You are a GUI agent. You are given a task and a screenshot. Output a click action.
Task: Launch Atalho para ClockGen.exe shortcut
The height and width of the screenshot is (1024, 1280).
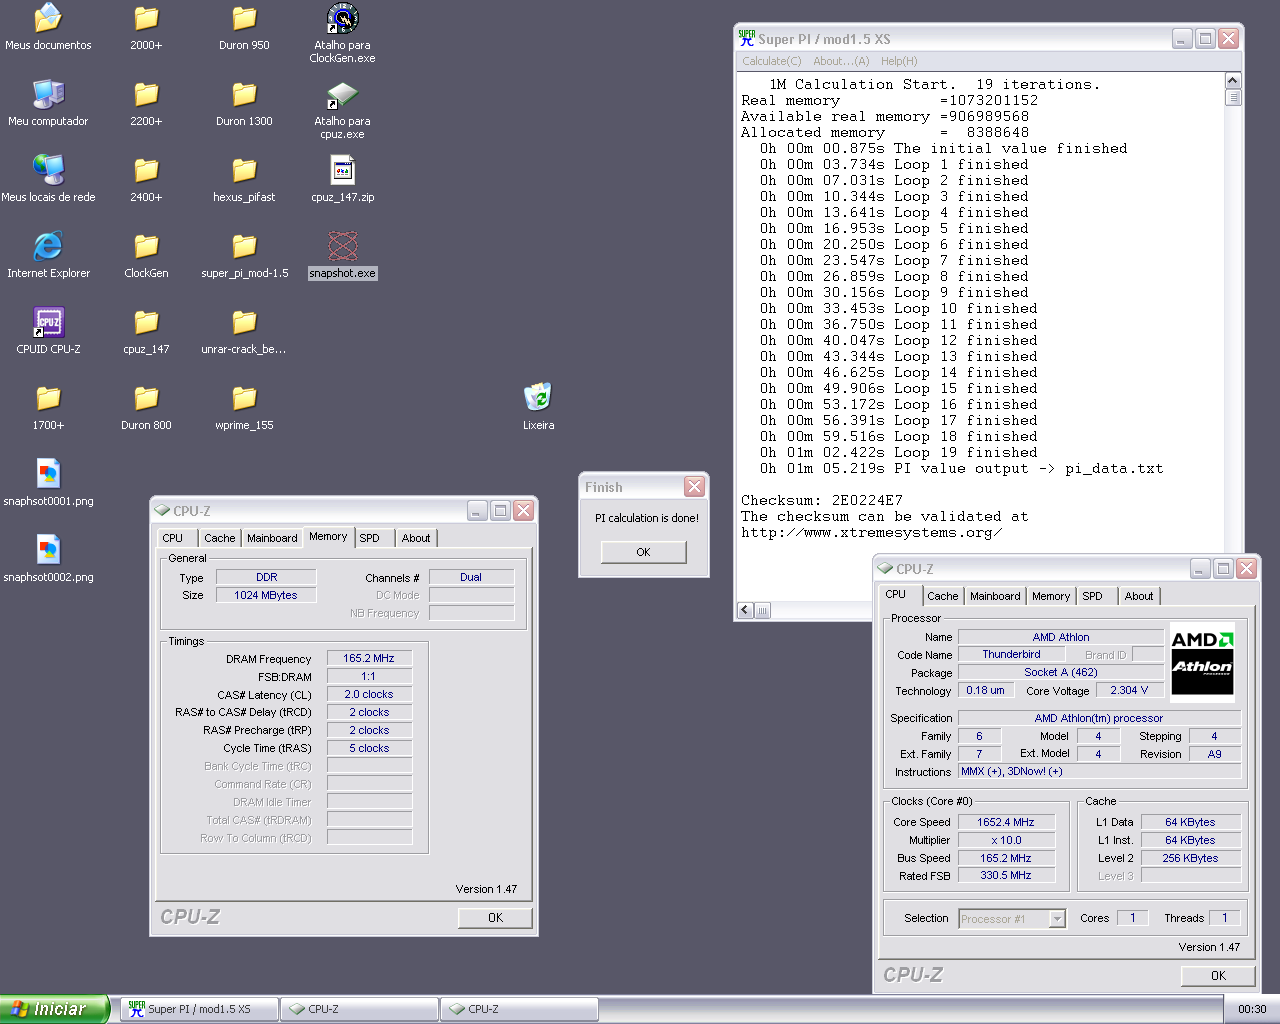point(342,33)
